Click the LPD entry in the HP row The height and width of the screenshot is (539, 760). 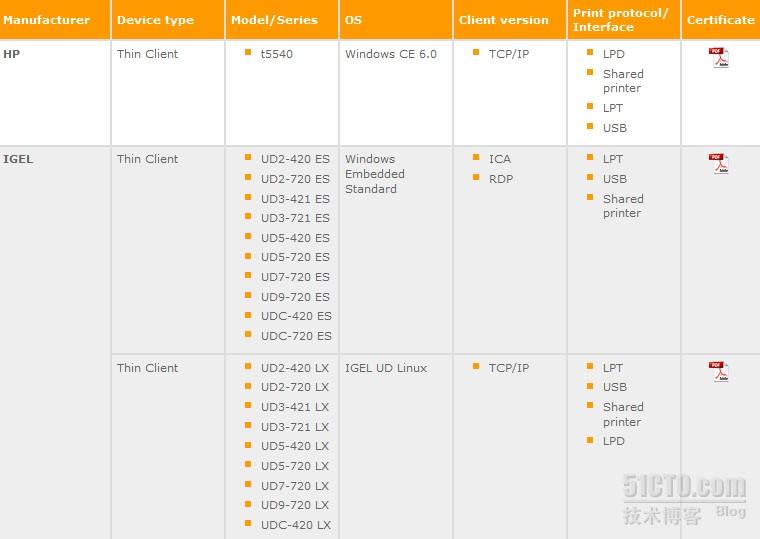tap(614, 54)
